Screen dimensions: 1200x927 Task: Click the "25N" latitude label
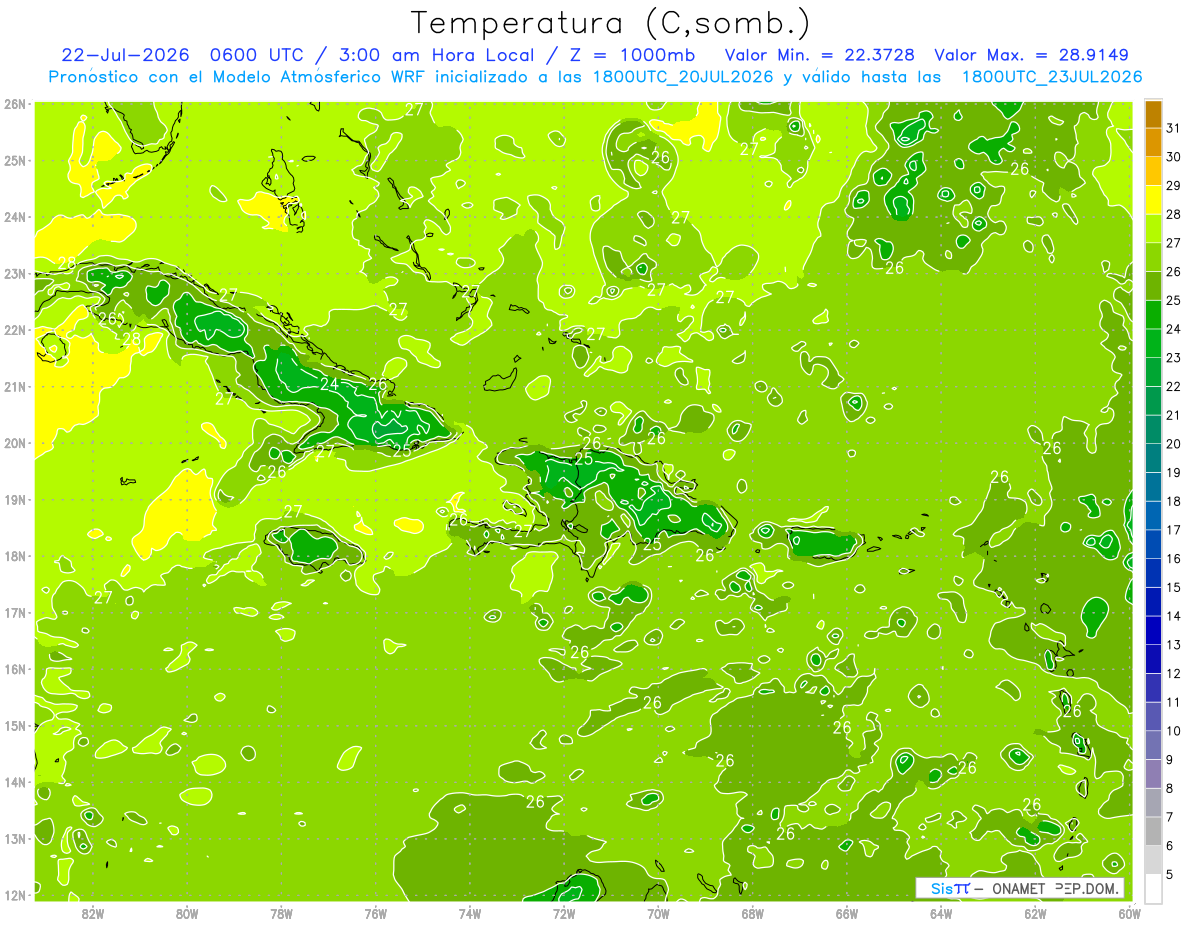[15, 160]
